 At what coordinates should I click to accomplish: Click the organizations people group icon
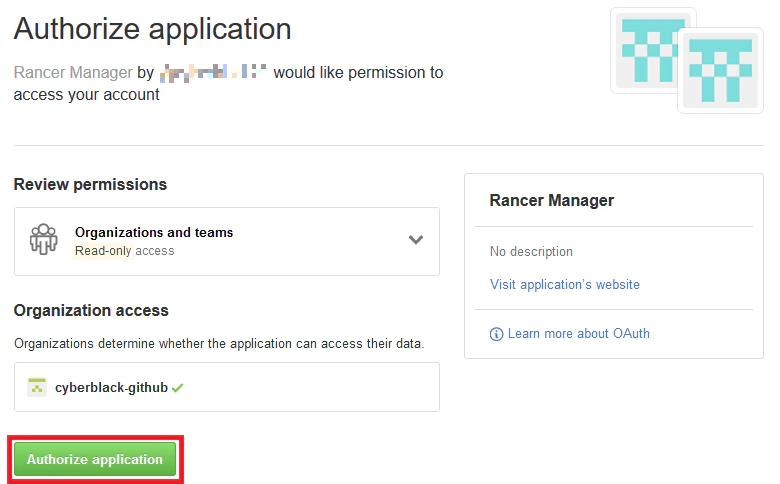[x=44, y=239]
